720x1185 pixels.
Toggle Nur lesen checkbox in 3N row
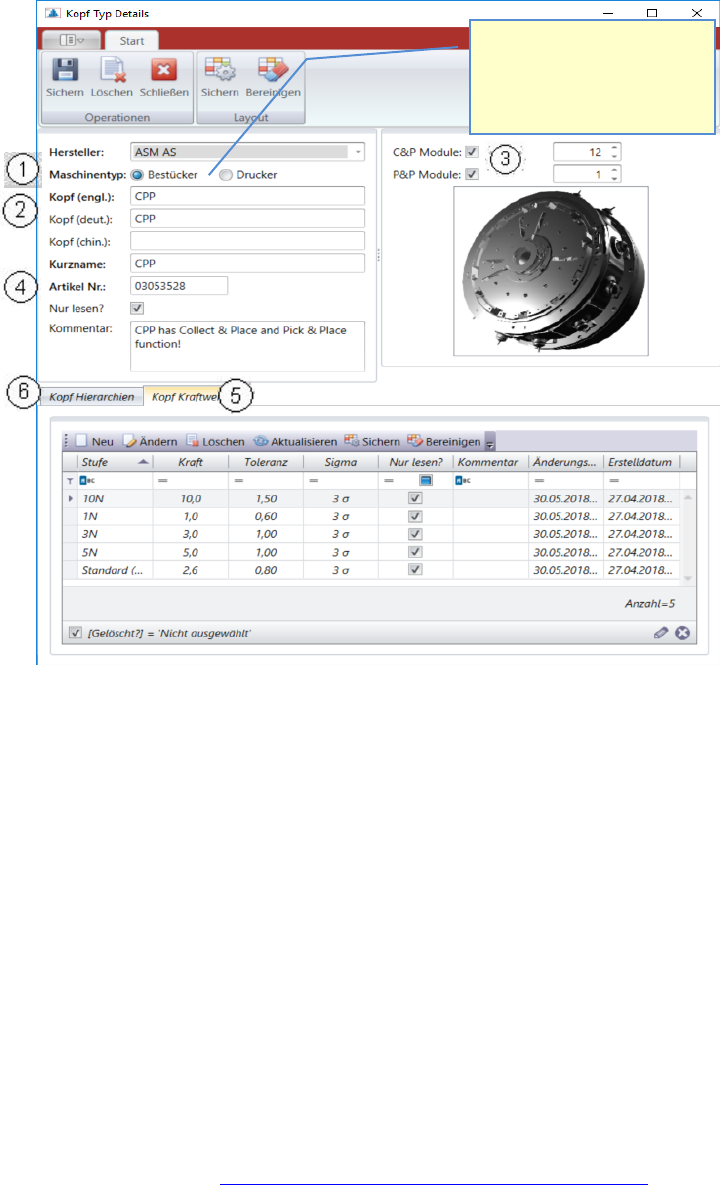pyautogui.click(x=415, y=534)
